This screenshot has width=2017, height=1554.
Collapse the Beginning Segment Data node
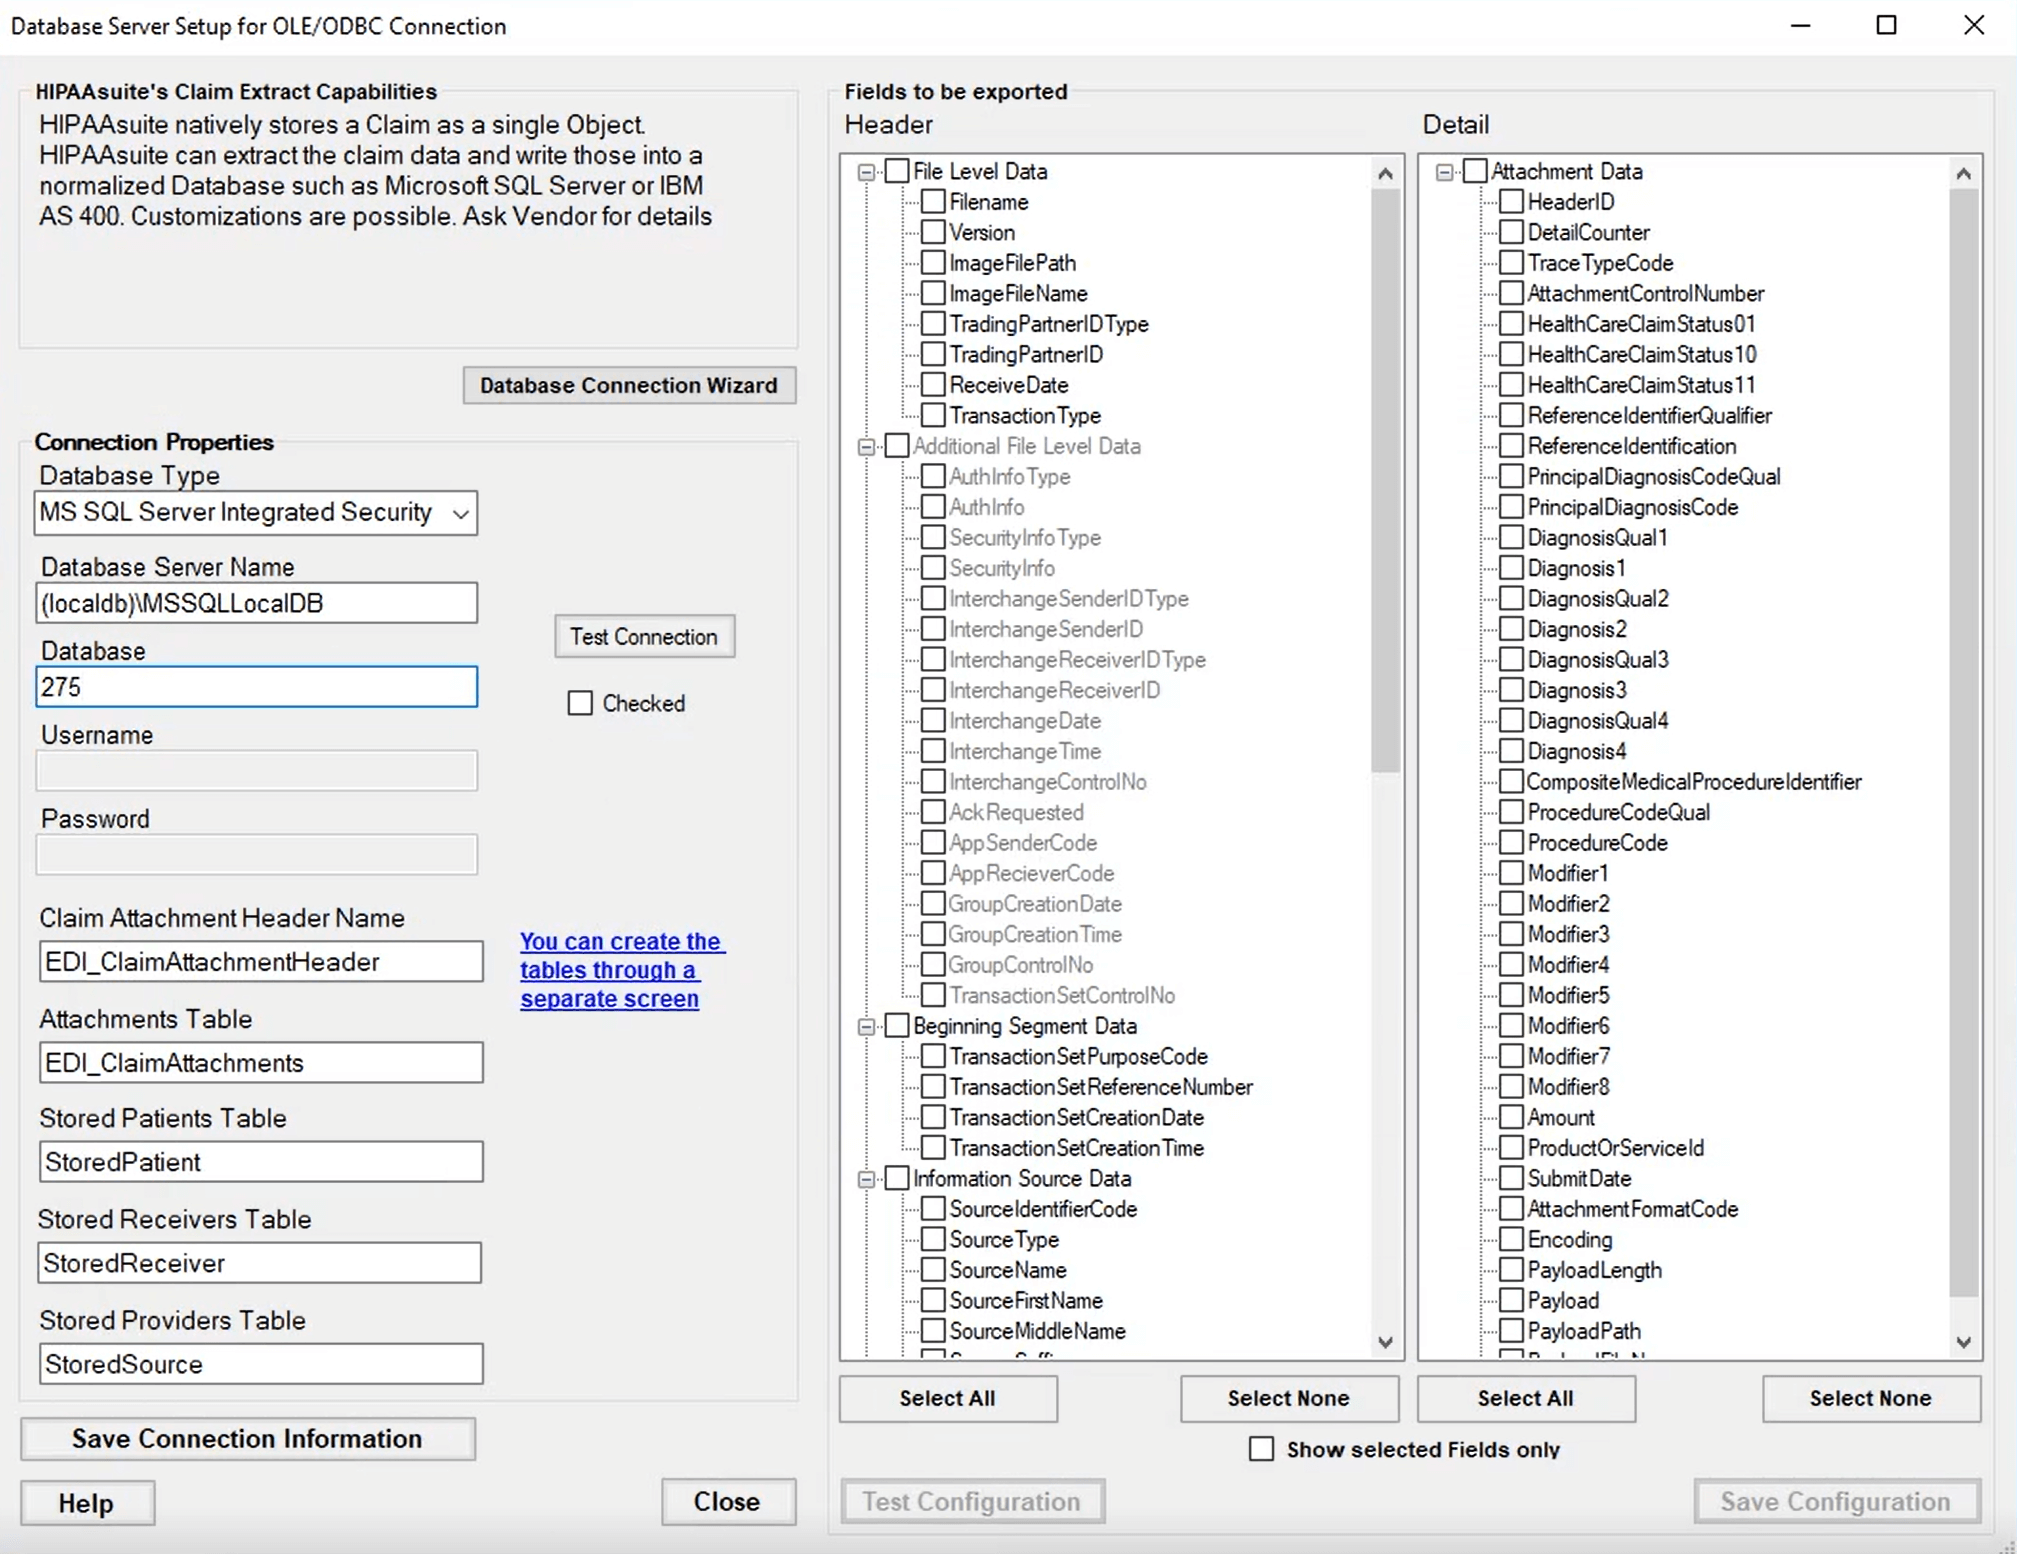click(x=866, y=1026)
